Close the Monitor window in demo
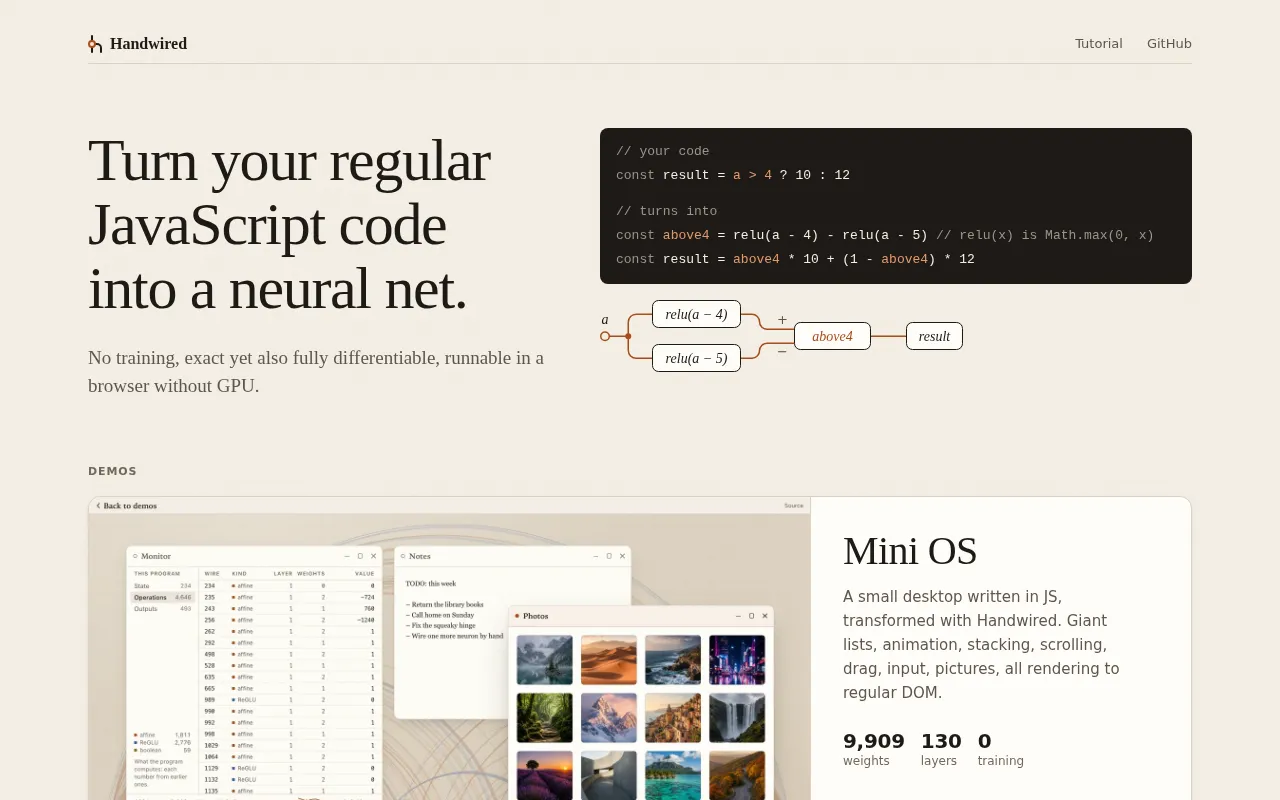Viewport: 1280px width, 800px height. click(x=373, y=556)
